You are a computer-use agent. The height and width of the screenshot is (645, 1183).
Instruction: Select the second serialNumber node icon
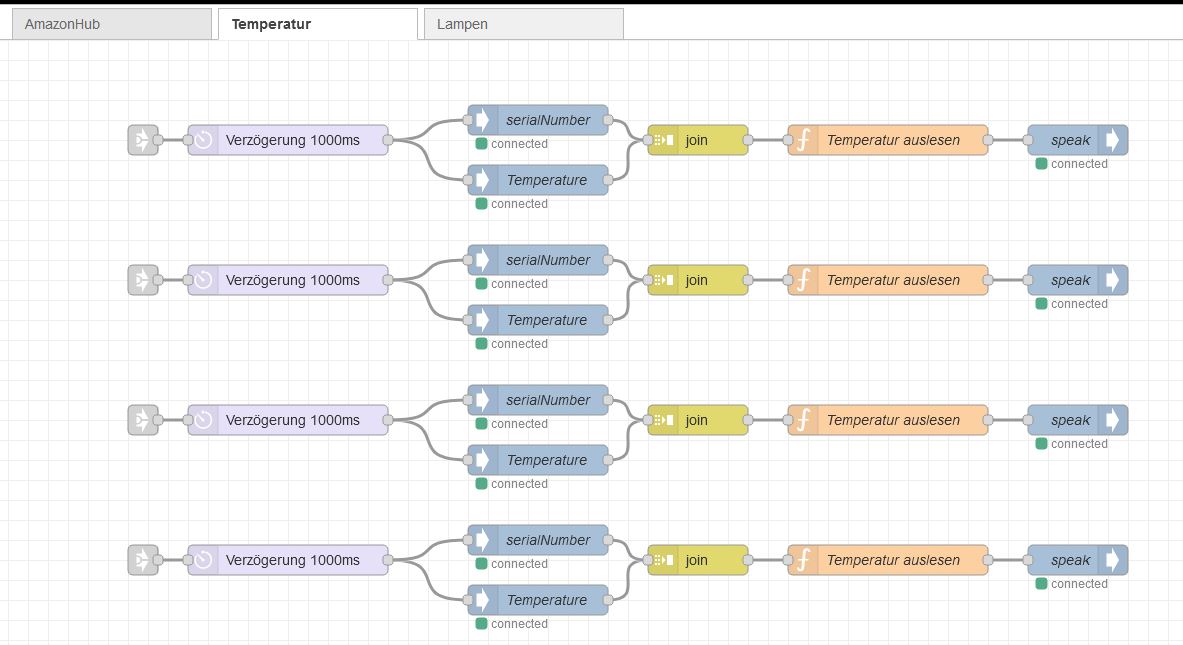click(x=480, y=260)
